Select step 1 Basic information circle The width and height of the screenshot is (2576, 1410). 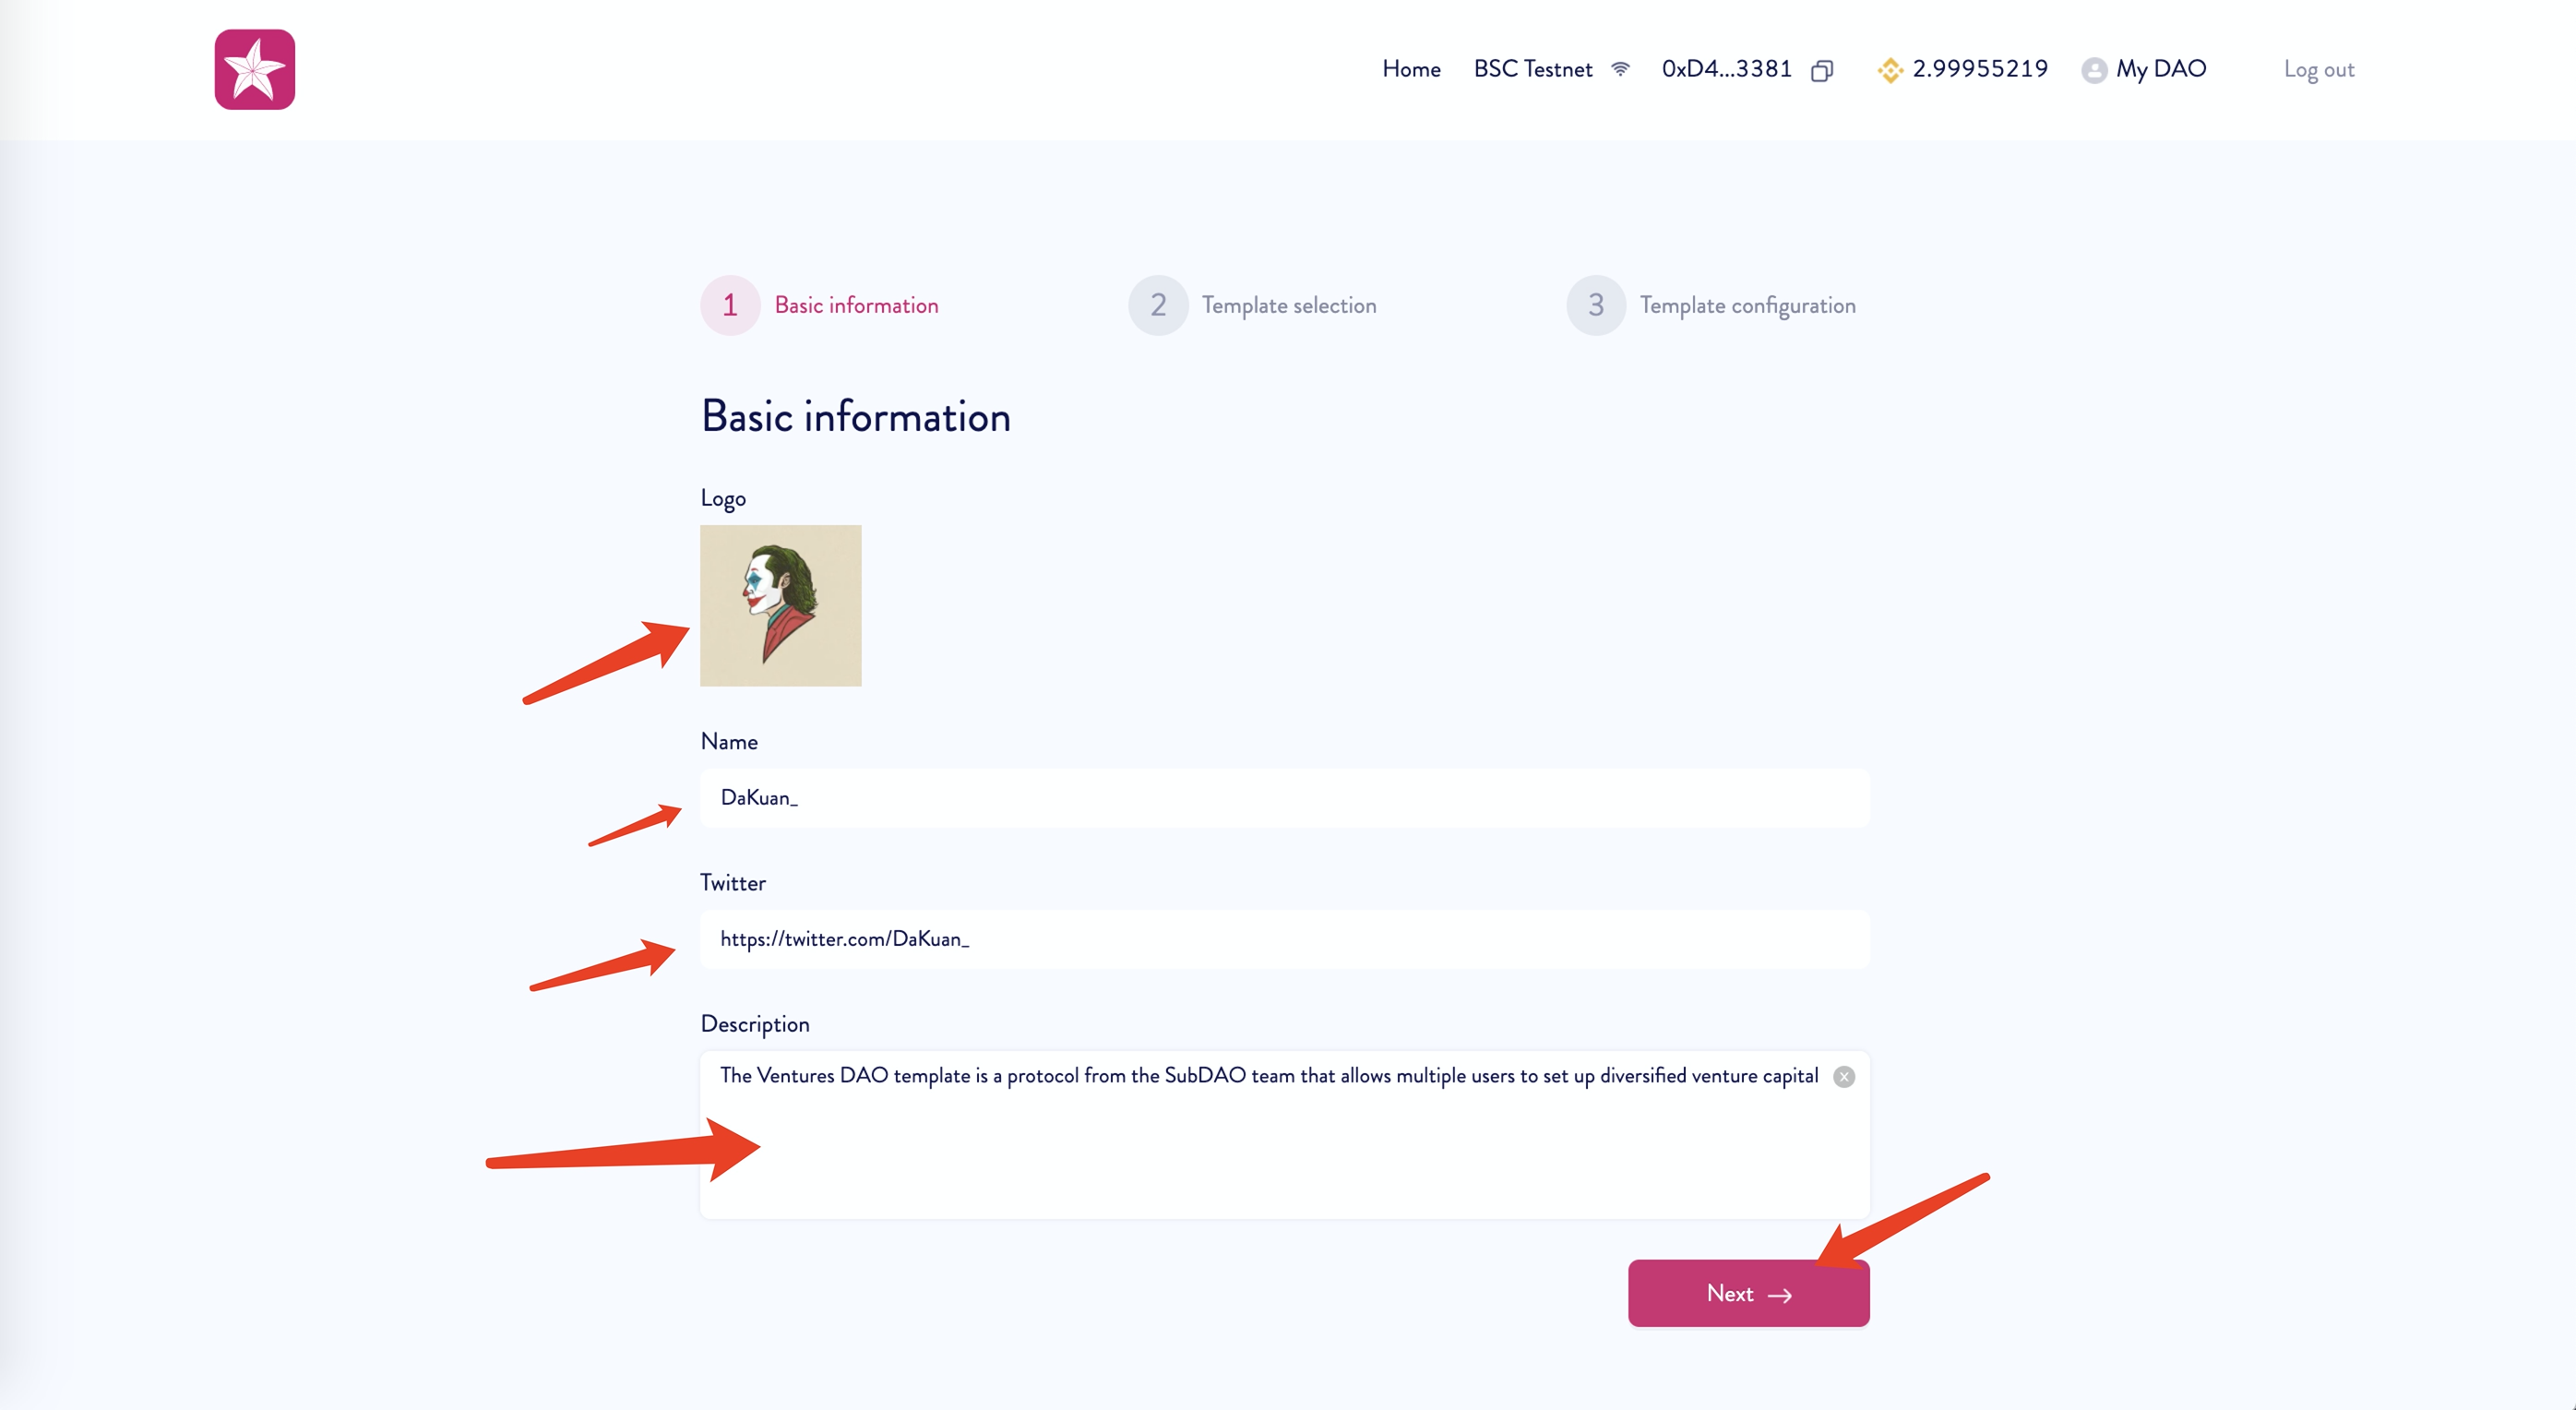click(730, 305)
